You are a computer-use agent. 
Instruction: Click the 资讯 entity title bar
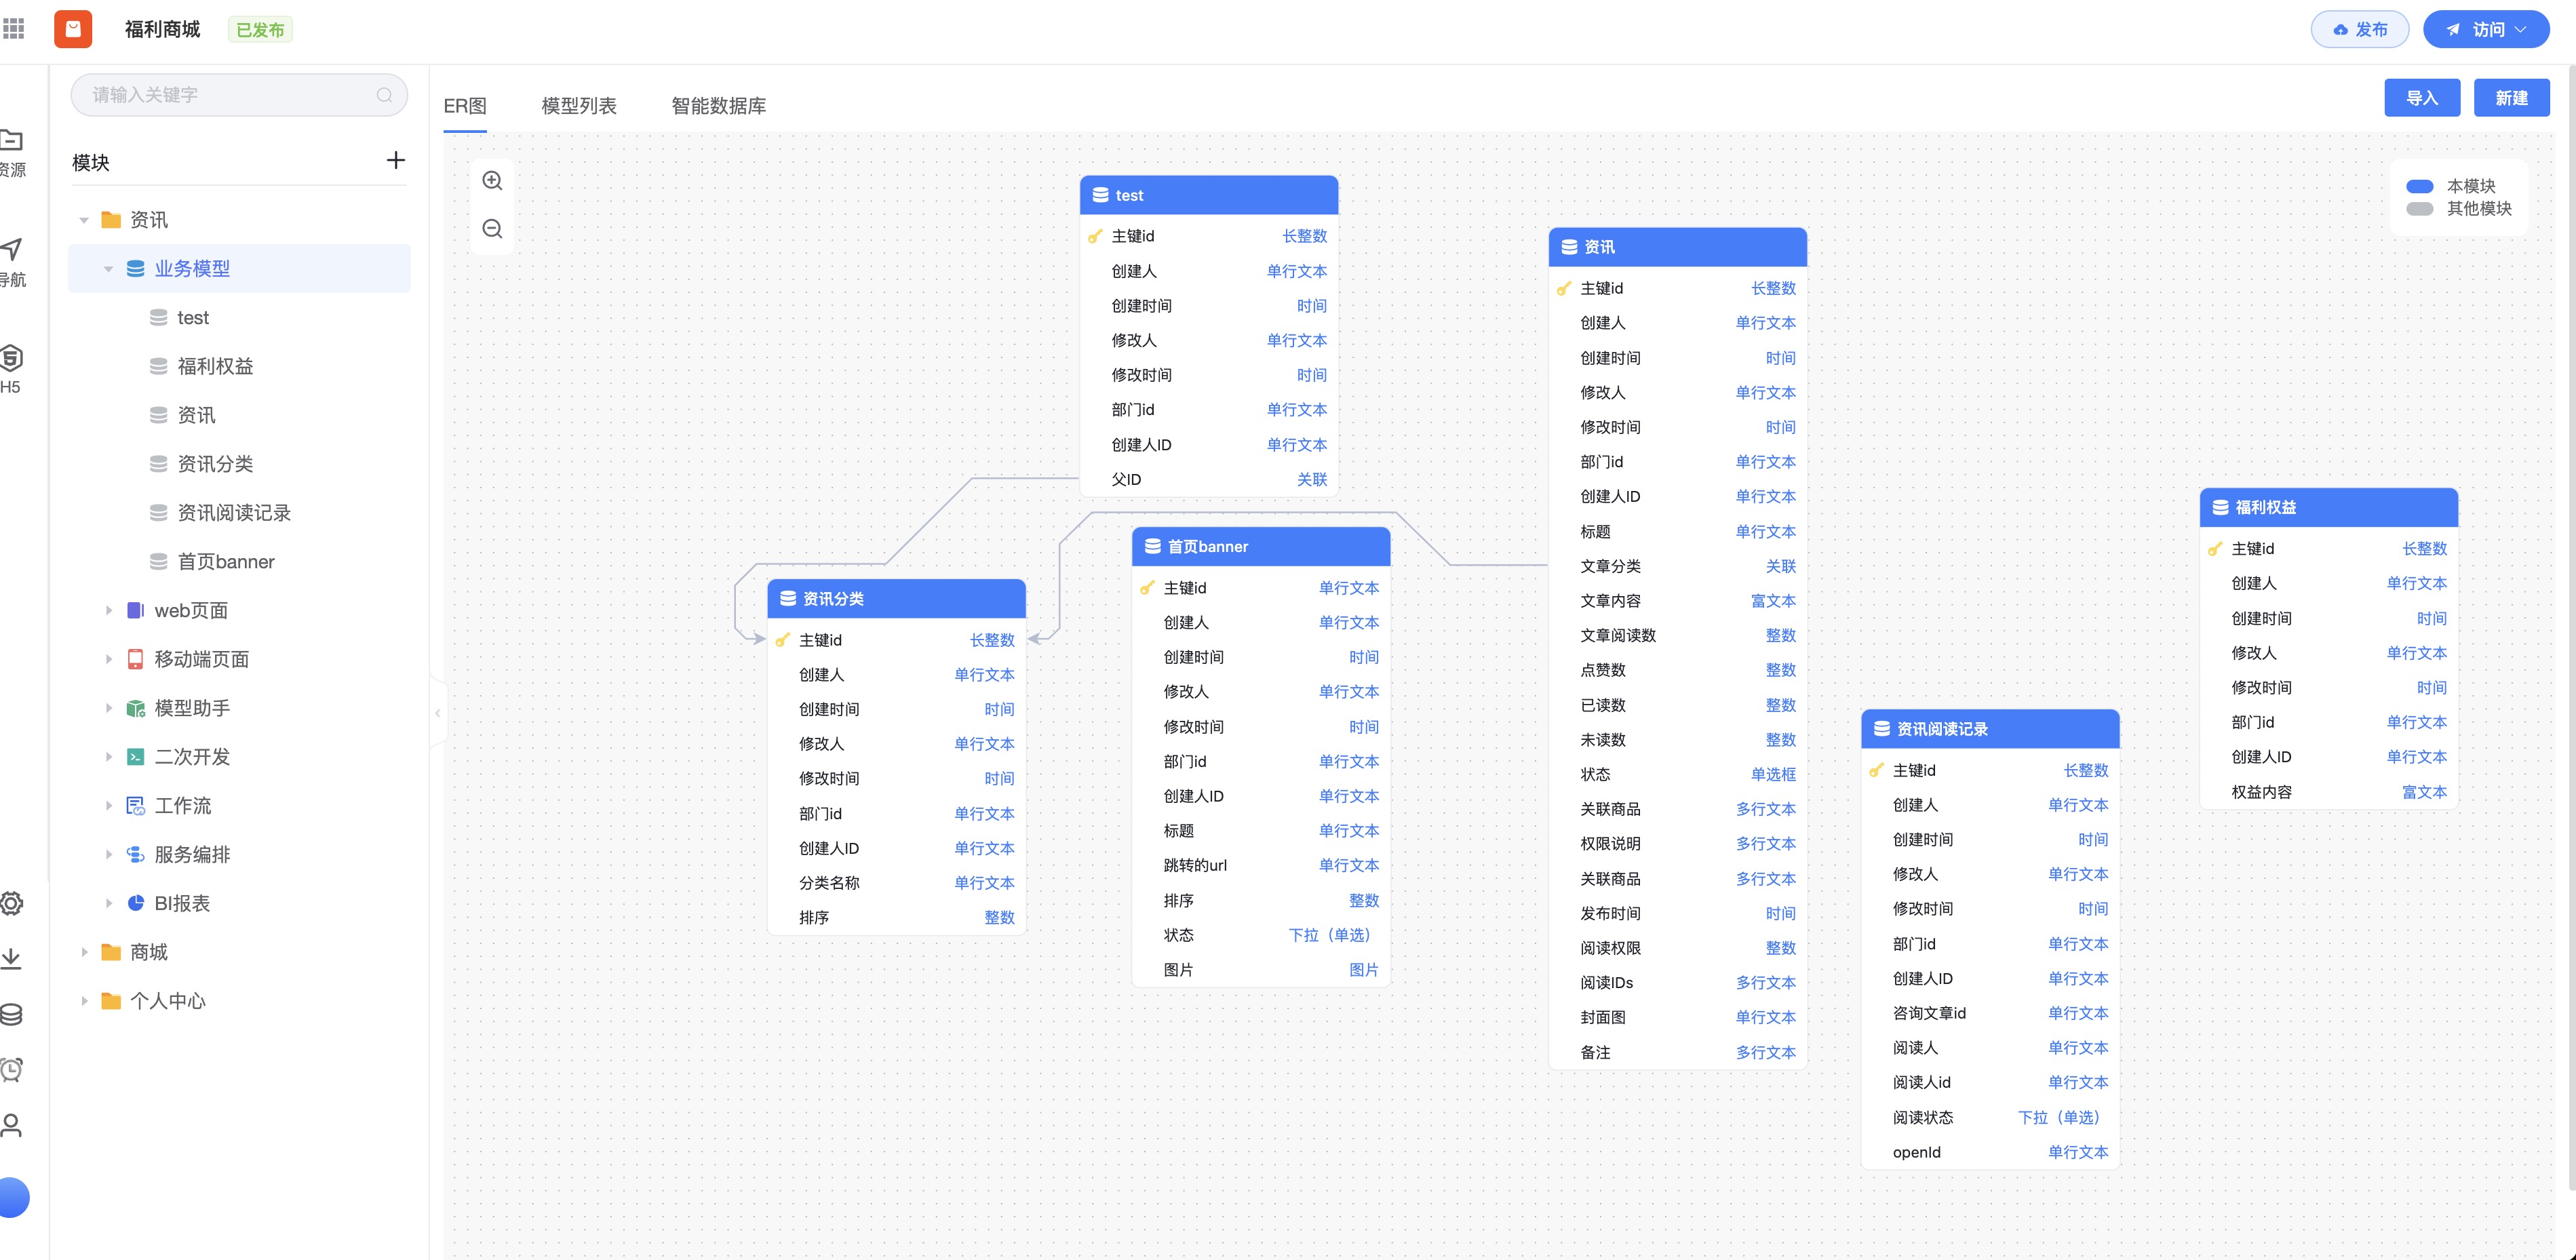click(x=1677, y=247)
